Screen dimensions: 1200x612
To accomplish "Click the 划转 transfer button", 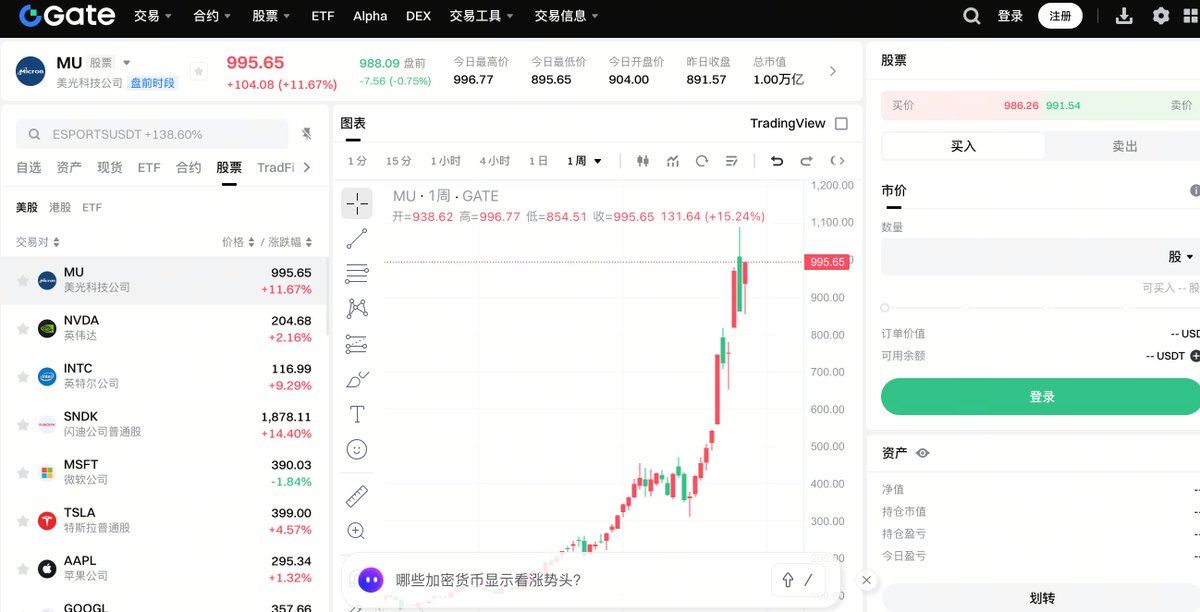I will 1040,599.
